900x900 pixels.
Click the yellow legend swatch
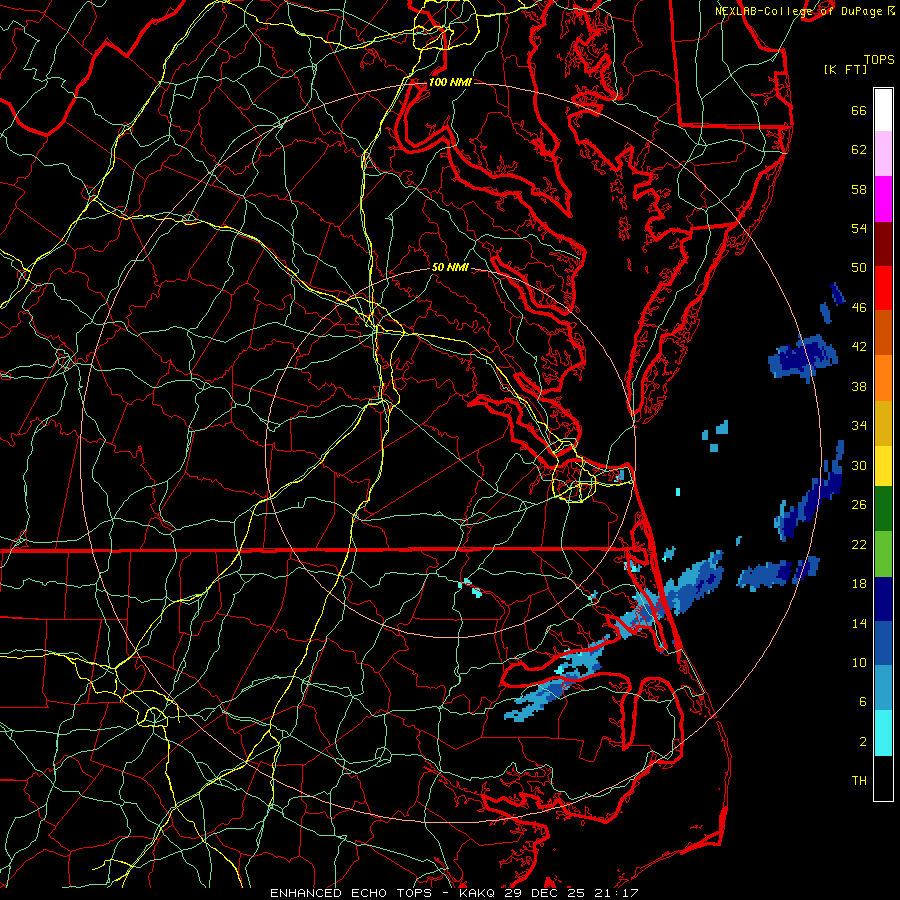(883, 465)
